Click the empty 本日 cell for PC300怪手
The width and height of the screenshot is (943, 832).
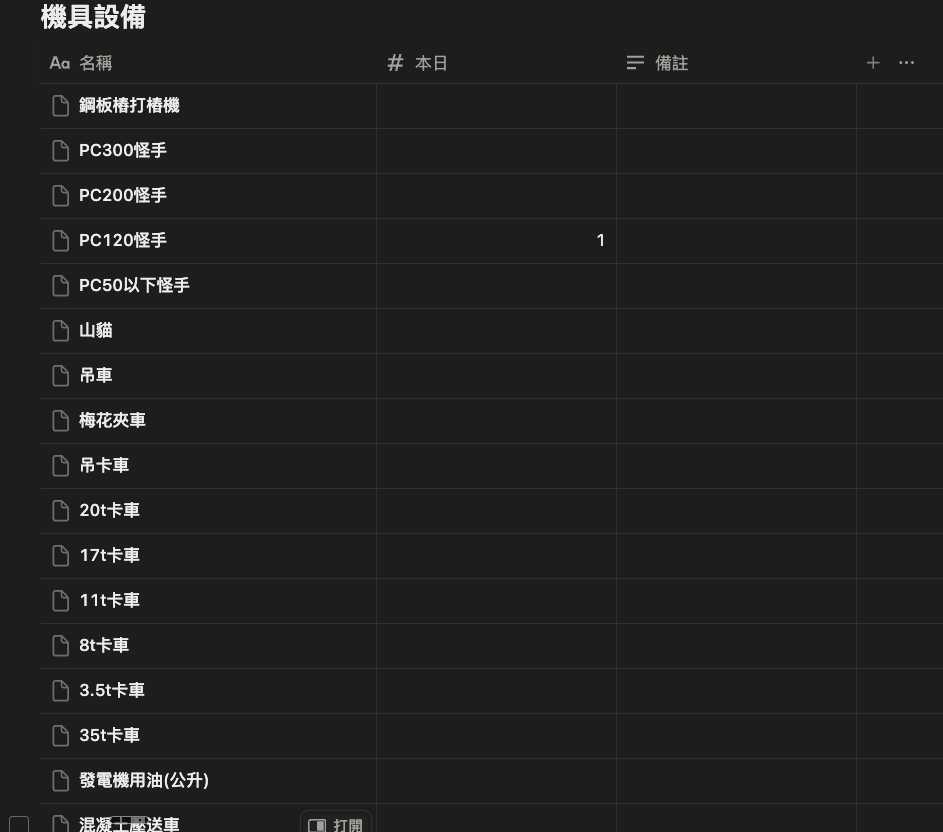pos(496,151)
